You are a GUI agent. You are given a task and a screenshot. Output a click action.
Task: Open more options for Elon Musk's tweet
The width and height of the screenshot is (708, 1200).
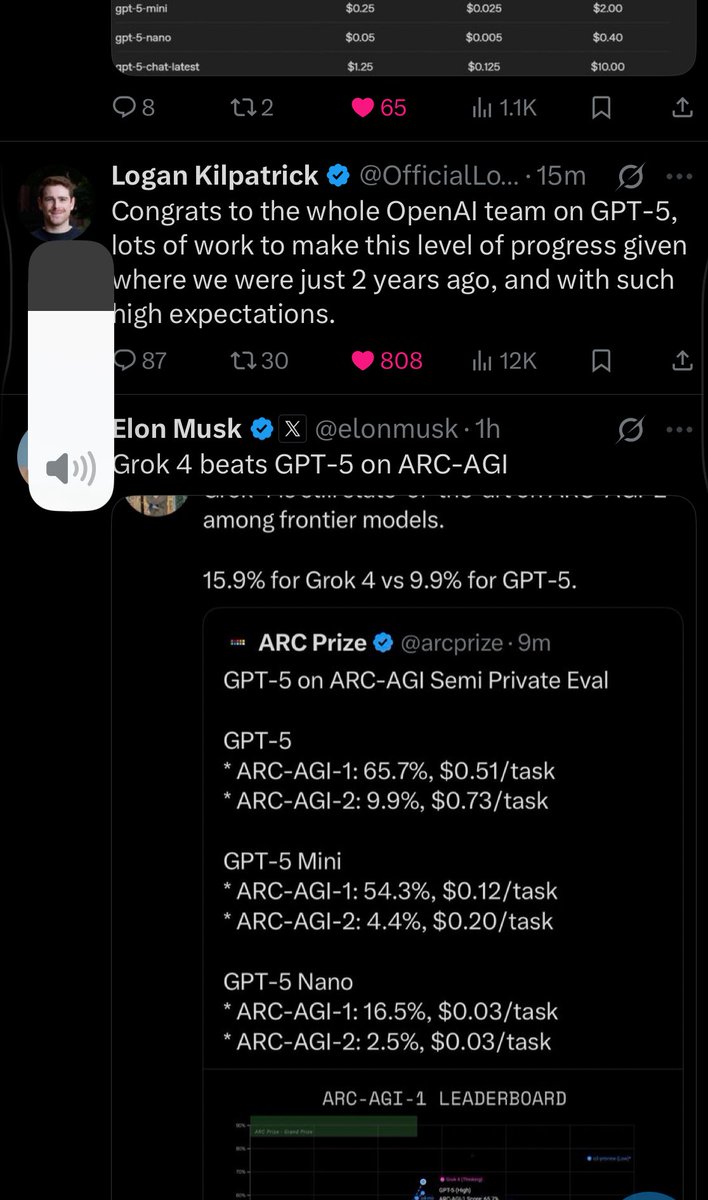tap(679, 430)
